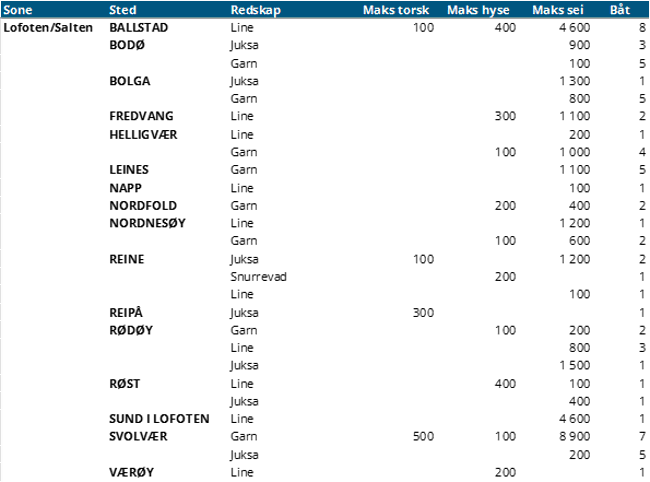Select the RØDØY row label
This screenshot has height=482, width=650.
131,330
